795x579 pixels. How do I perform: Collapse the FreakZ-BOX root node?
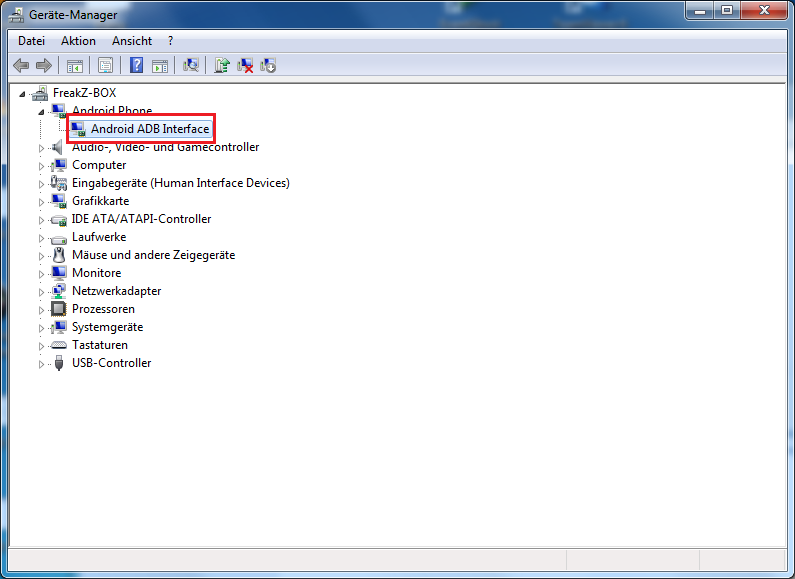(x=22, y=94)
